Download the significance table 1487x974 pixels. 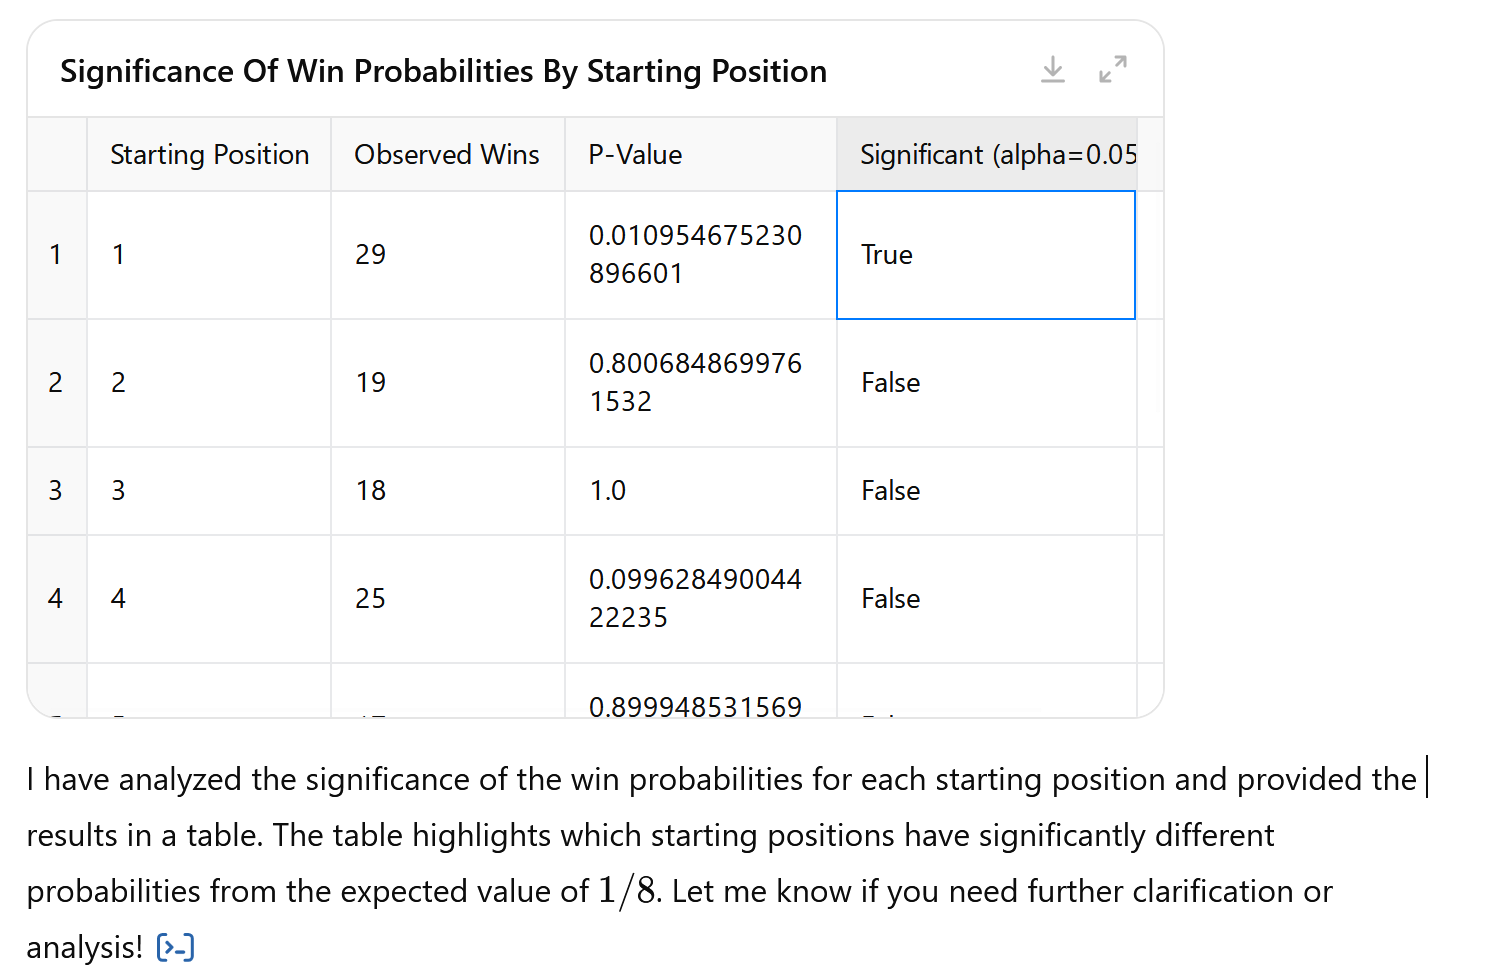(x=1053, y=70)
